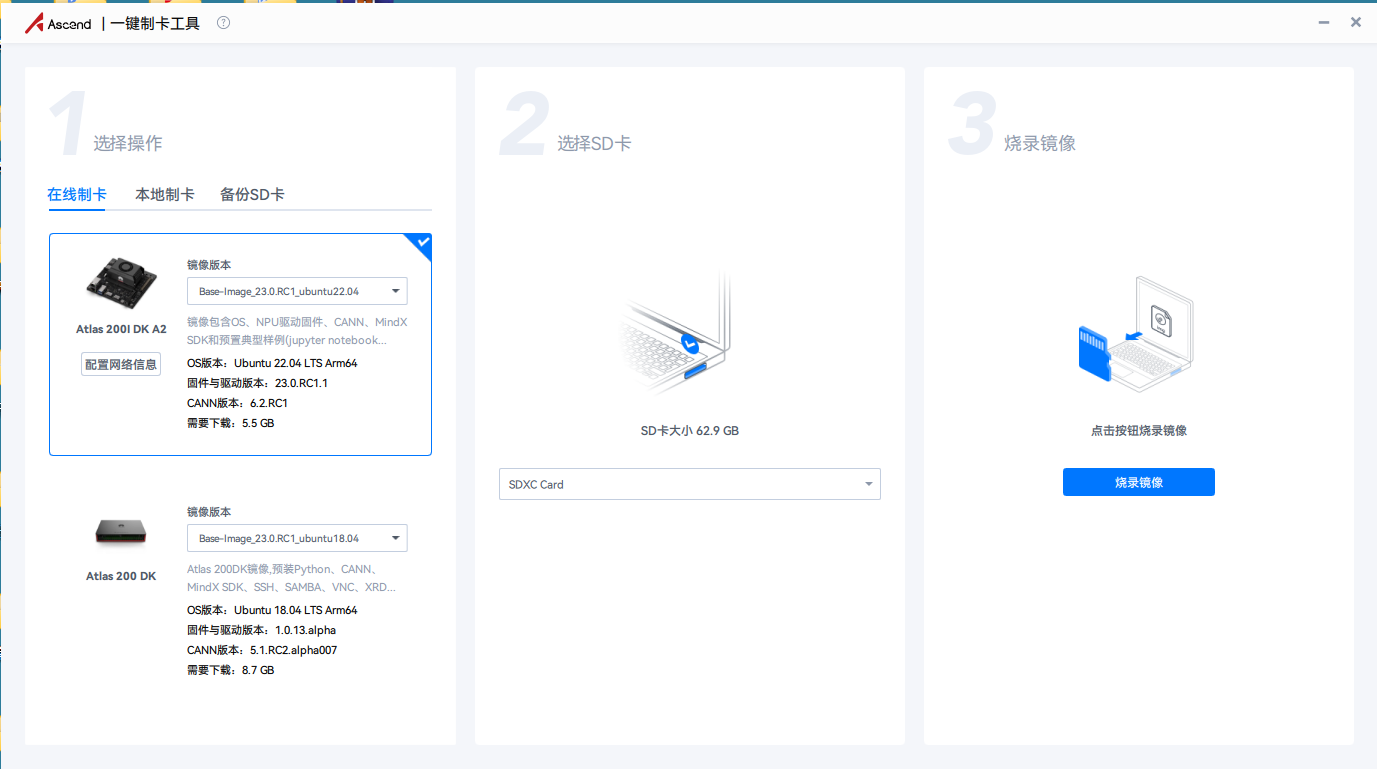Click the 配置网络信息 button
The image size is (1377, 769).
(x=121, y=364)
